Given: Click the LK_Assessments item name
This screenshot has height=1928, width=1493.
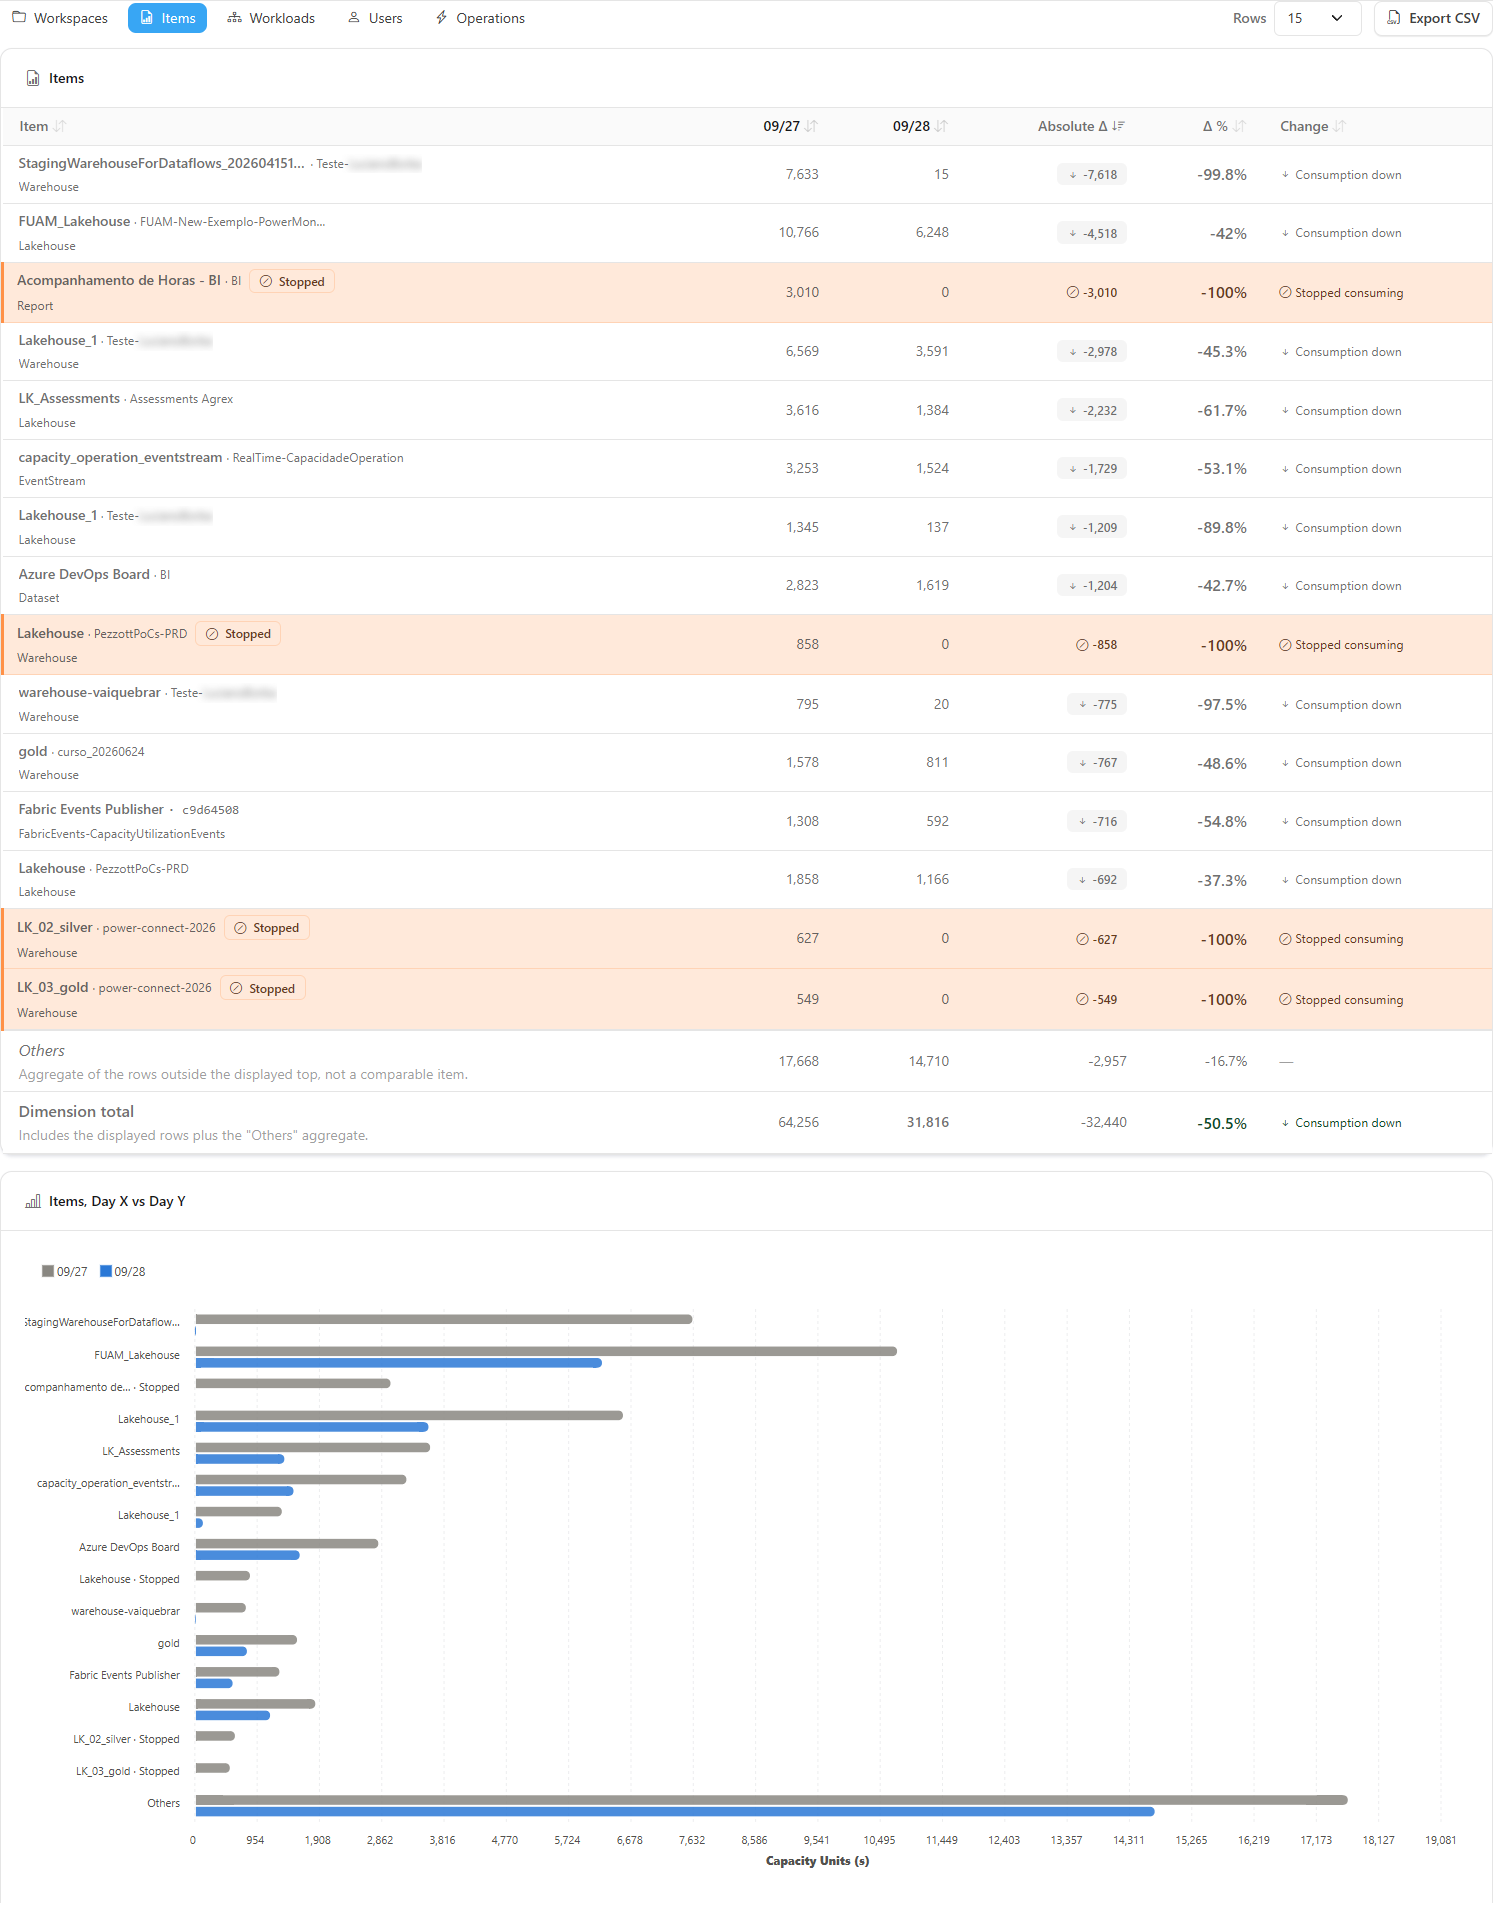Looking at the screenshot, I should (69, 398).
